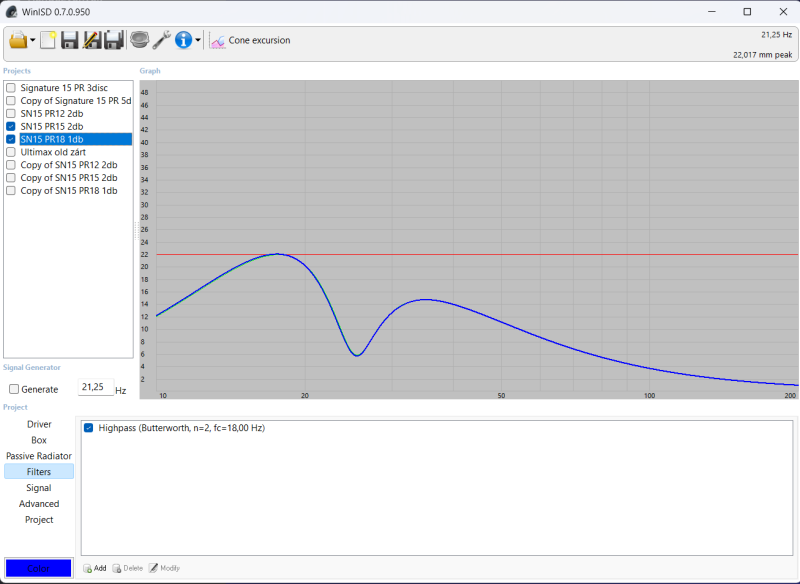The image size is (800, 584).
Task: Check Copy of SN15 PR18 1db project
Action: click(11, 190)
